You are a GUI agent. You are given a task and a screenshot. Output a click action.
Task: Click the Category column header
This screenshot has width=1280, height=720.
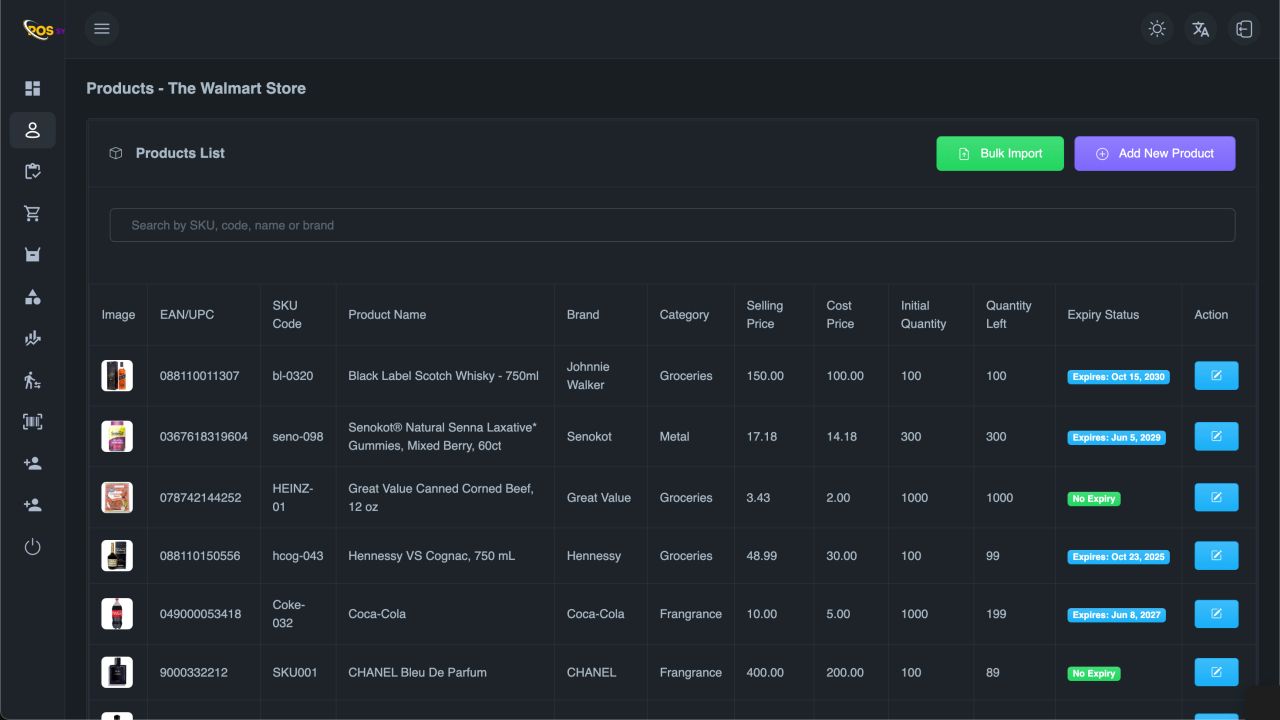[x=684, y=315]
